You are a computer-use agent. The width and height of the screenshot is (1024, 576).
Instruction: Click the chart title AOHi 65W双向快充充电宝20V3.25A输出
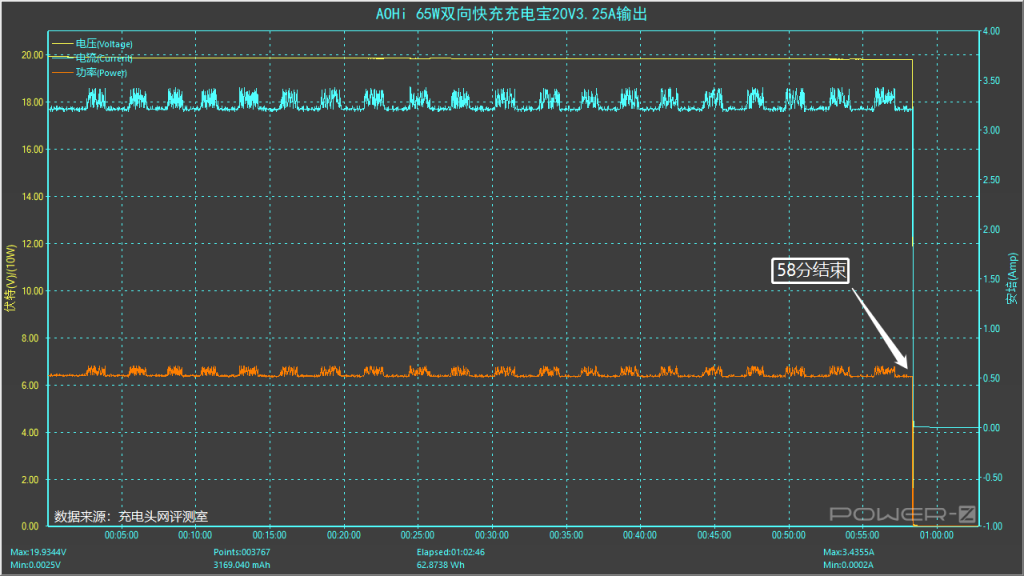pos(511,14)
